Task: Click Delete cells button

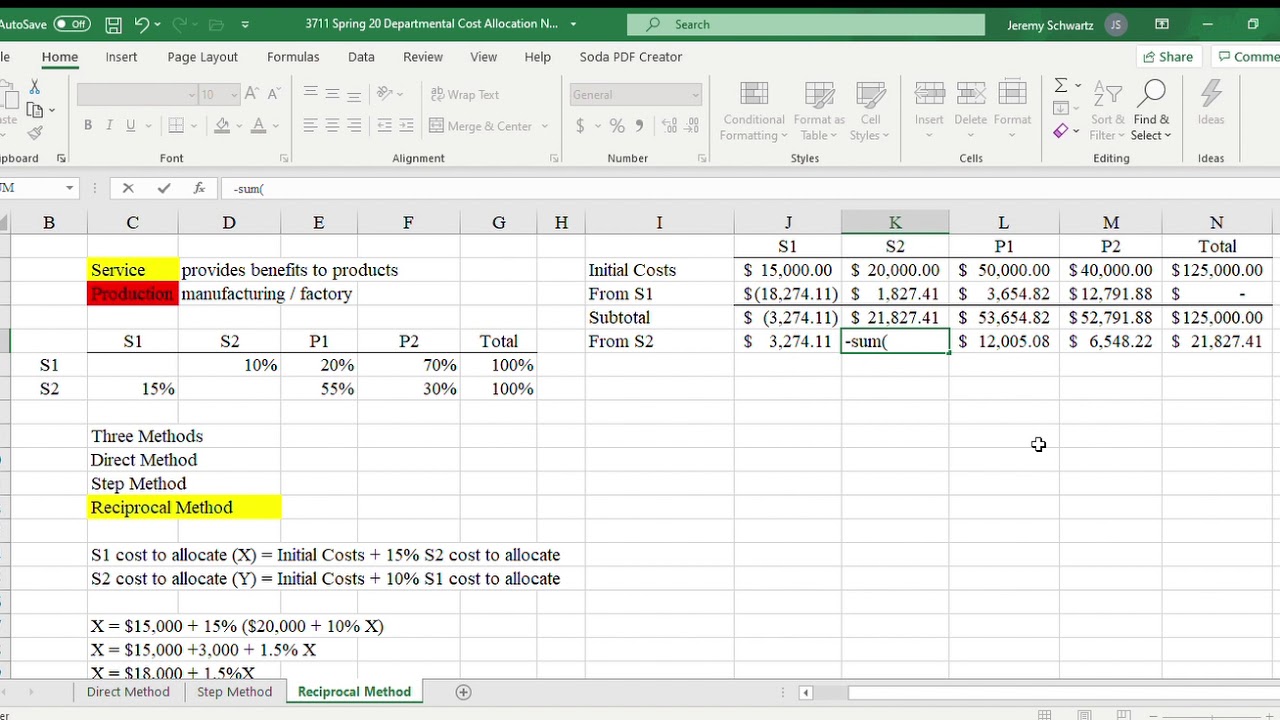Action: click(970, 110)
